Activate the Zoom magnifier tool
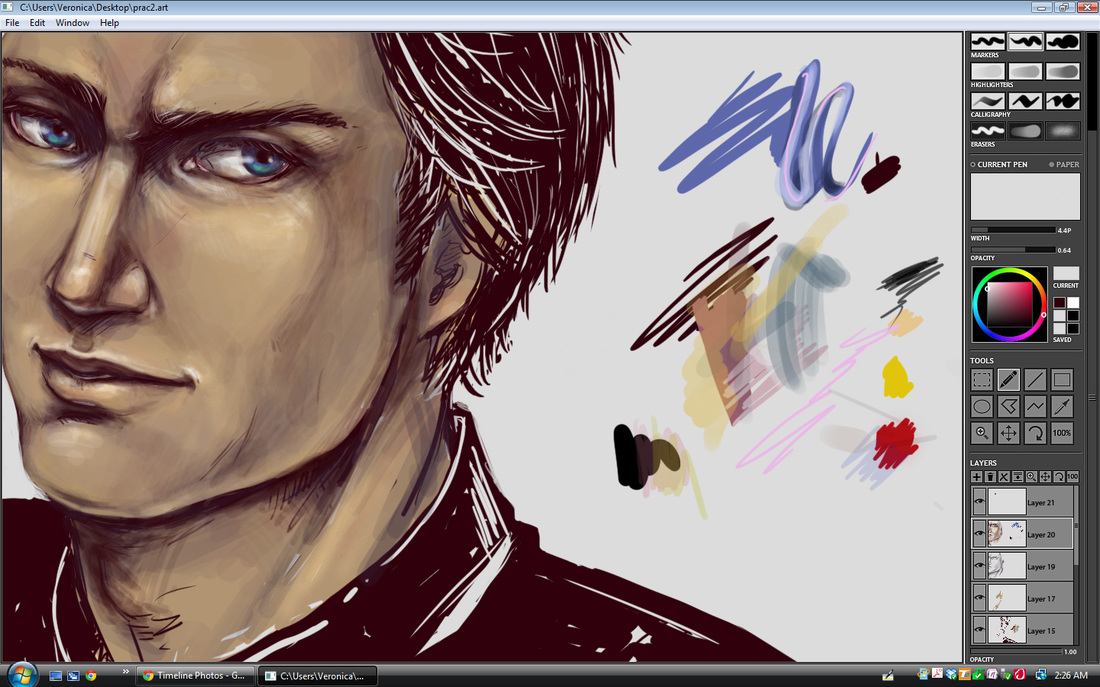The image size is (1100, 687). tap(982, 433)
